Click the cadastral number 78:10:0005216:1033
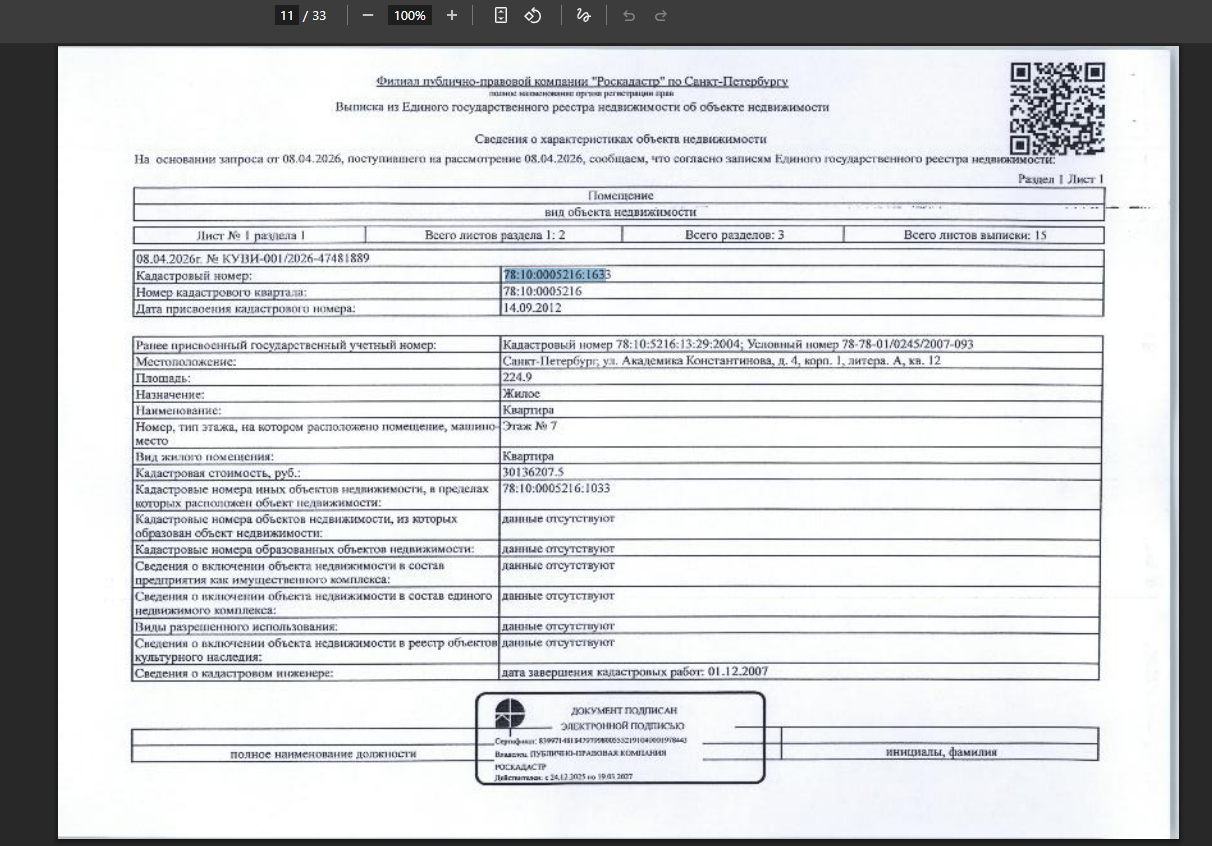The width and height of the screenshot is (1212, 846). [x=556, y=489]
